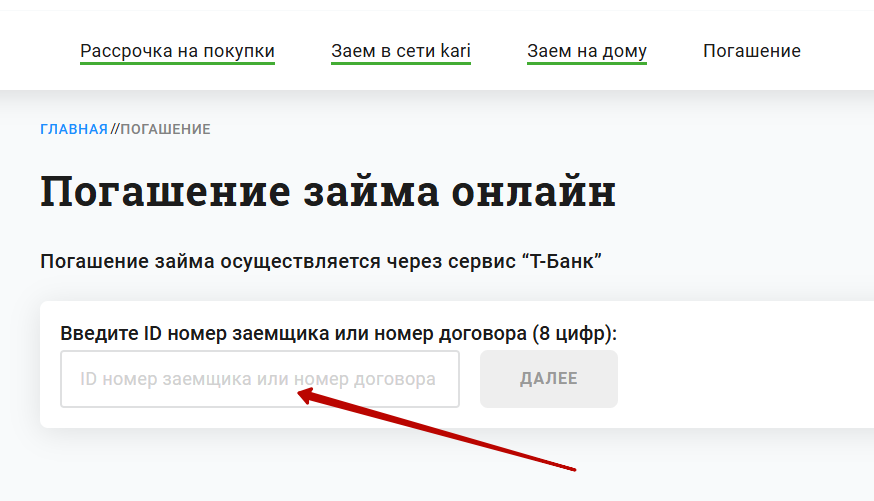Click the ПОГАШЕНИЕ breadcrumb item
This screenshot has width=874, height=501.
coord(166,129)
